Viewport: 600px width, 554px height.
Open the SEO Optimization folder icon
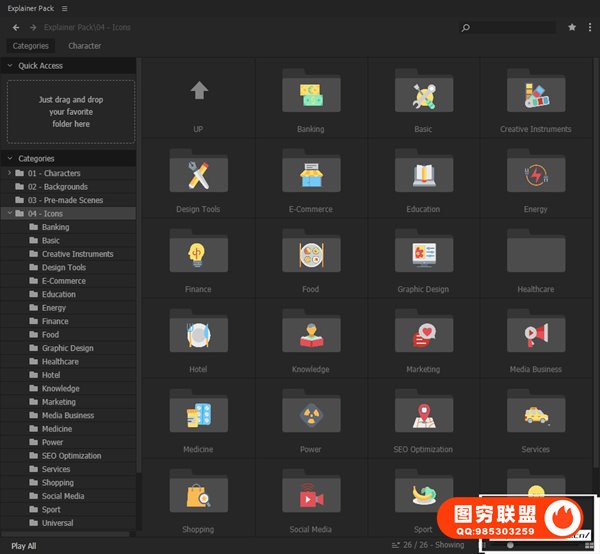click(423, 416)
